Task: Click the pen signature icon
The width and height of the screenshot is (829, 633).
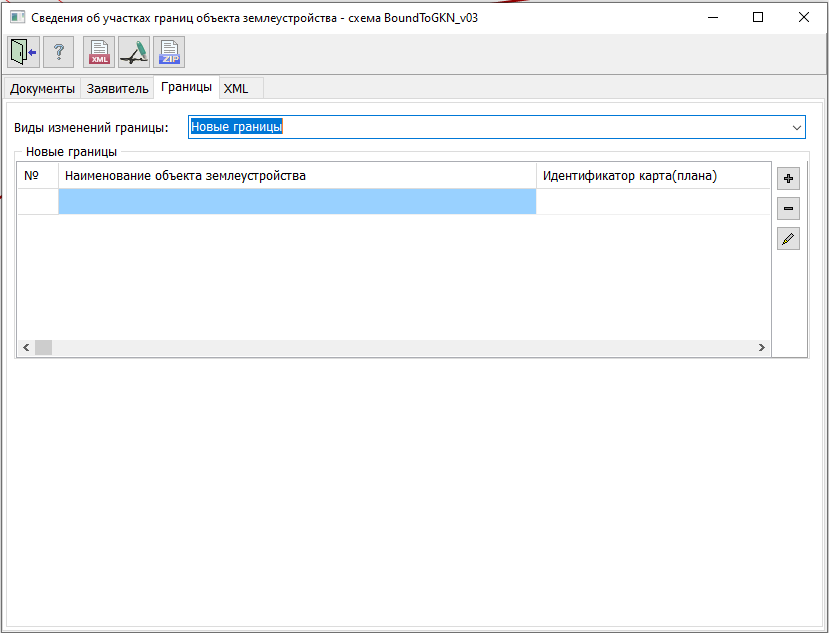Action: [x=134, y=51]
